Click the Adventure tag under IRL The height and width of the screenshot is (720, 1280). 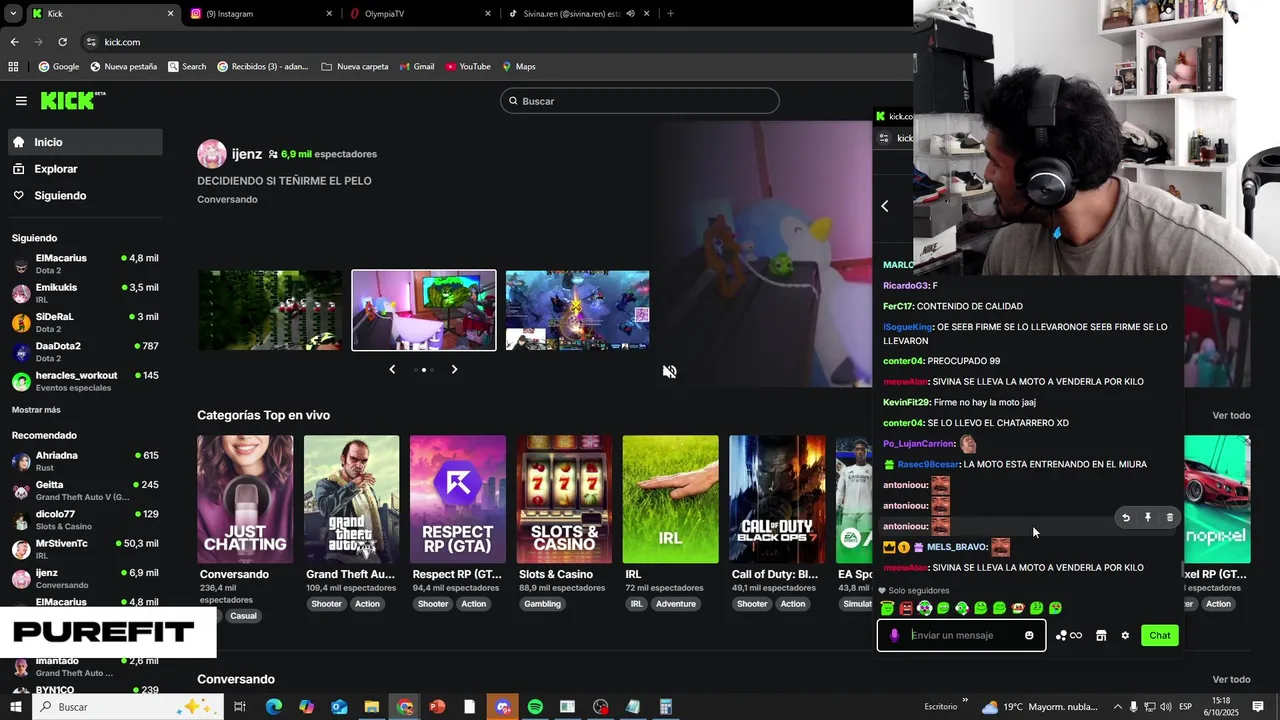[676, 604]
